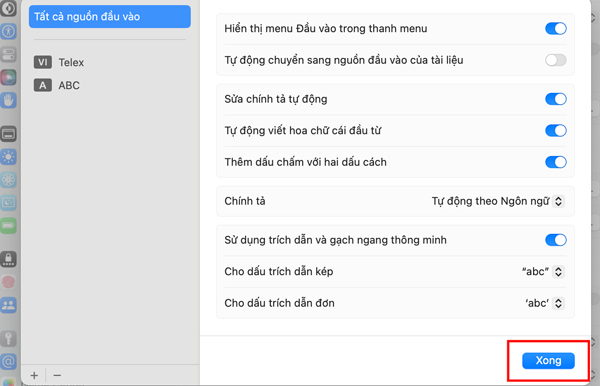
Task: Click the ‘abc’ single quote sample value
Action: [537, 303]
